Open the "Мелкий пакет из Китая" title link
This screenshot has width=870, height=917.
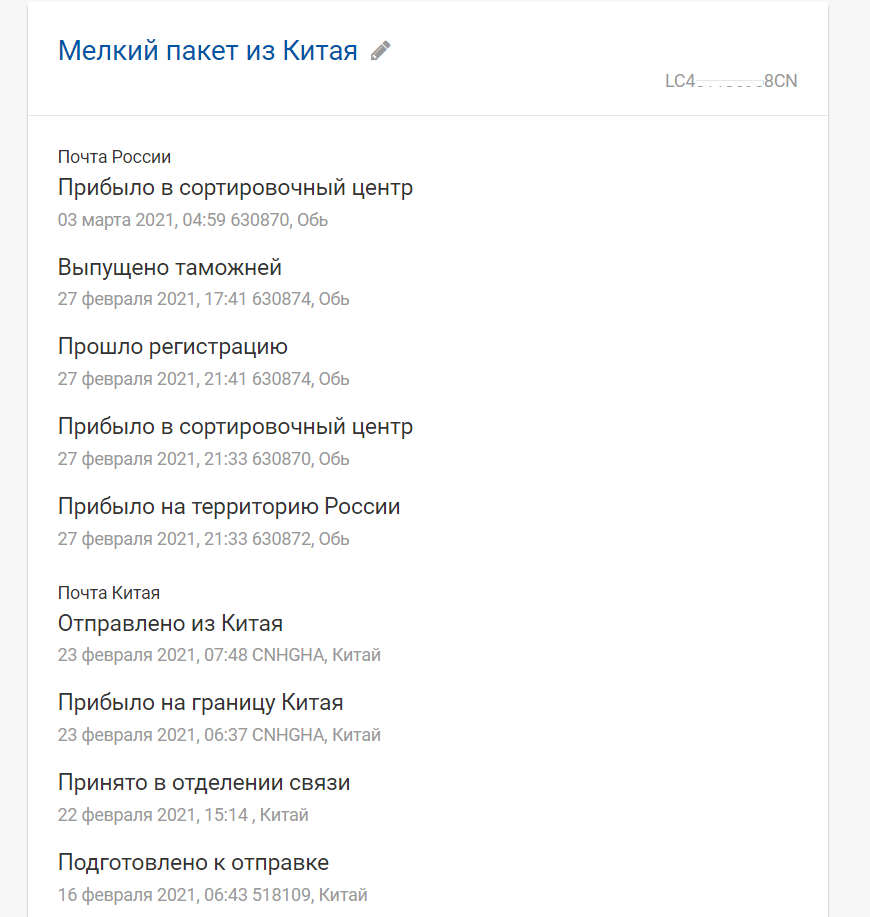(x=207, y=51)
